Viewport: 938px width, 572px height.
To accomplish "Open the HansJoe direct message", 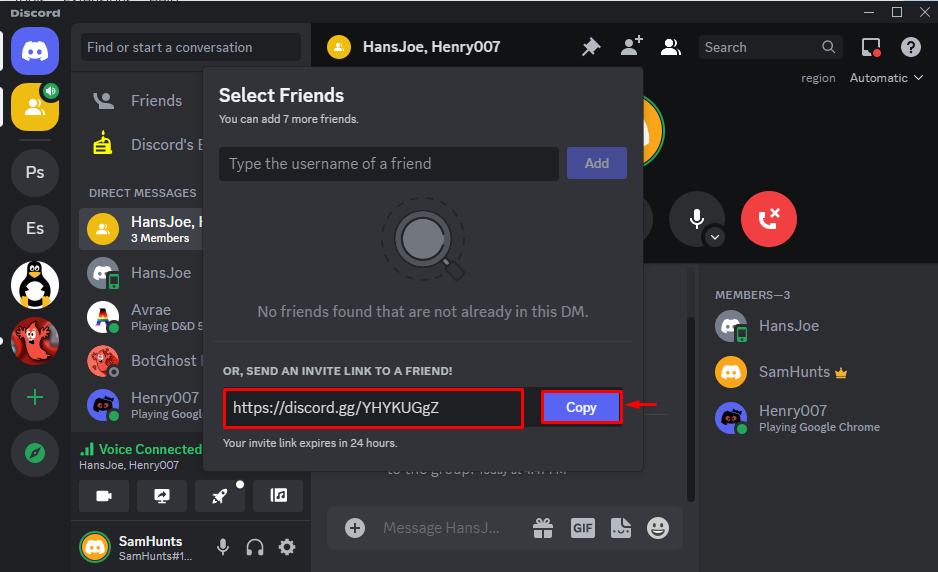I will pos(142,273).
